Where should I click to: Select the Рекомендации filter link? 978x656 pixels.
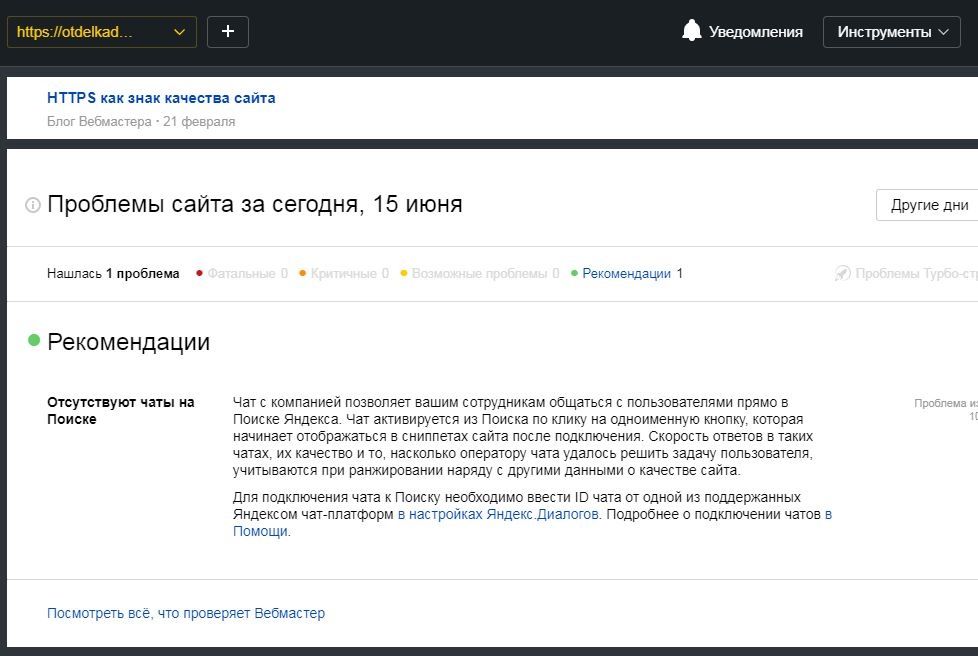(x=626, y=273)
